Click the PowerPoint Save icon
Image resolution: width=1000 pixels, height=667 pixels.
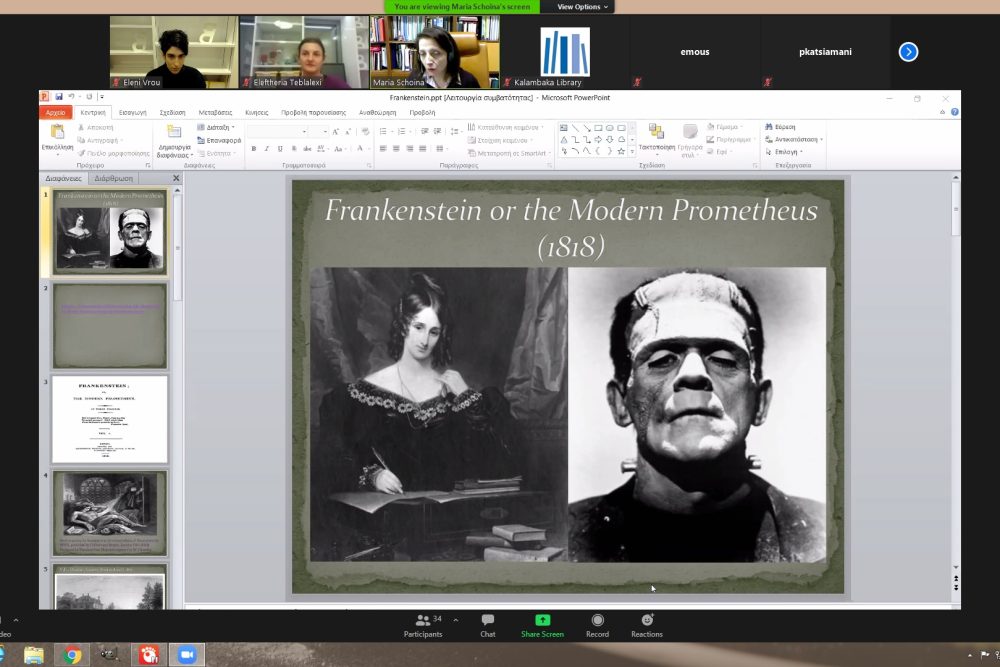pyautogui.click(x=59, y=97)
